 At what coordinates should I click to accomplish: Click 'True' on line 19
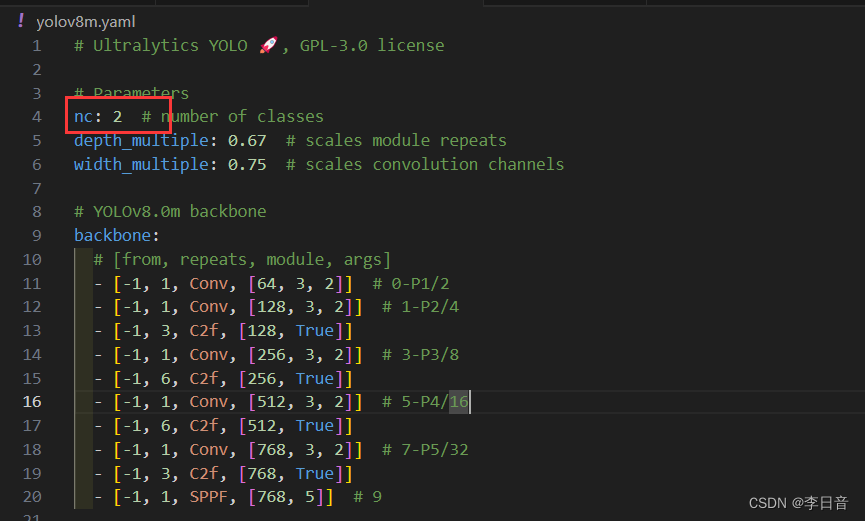tap(315, 474)
